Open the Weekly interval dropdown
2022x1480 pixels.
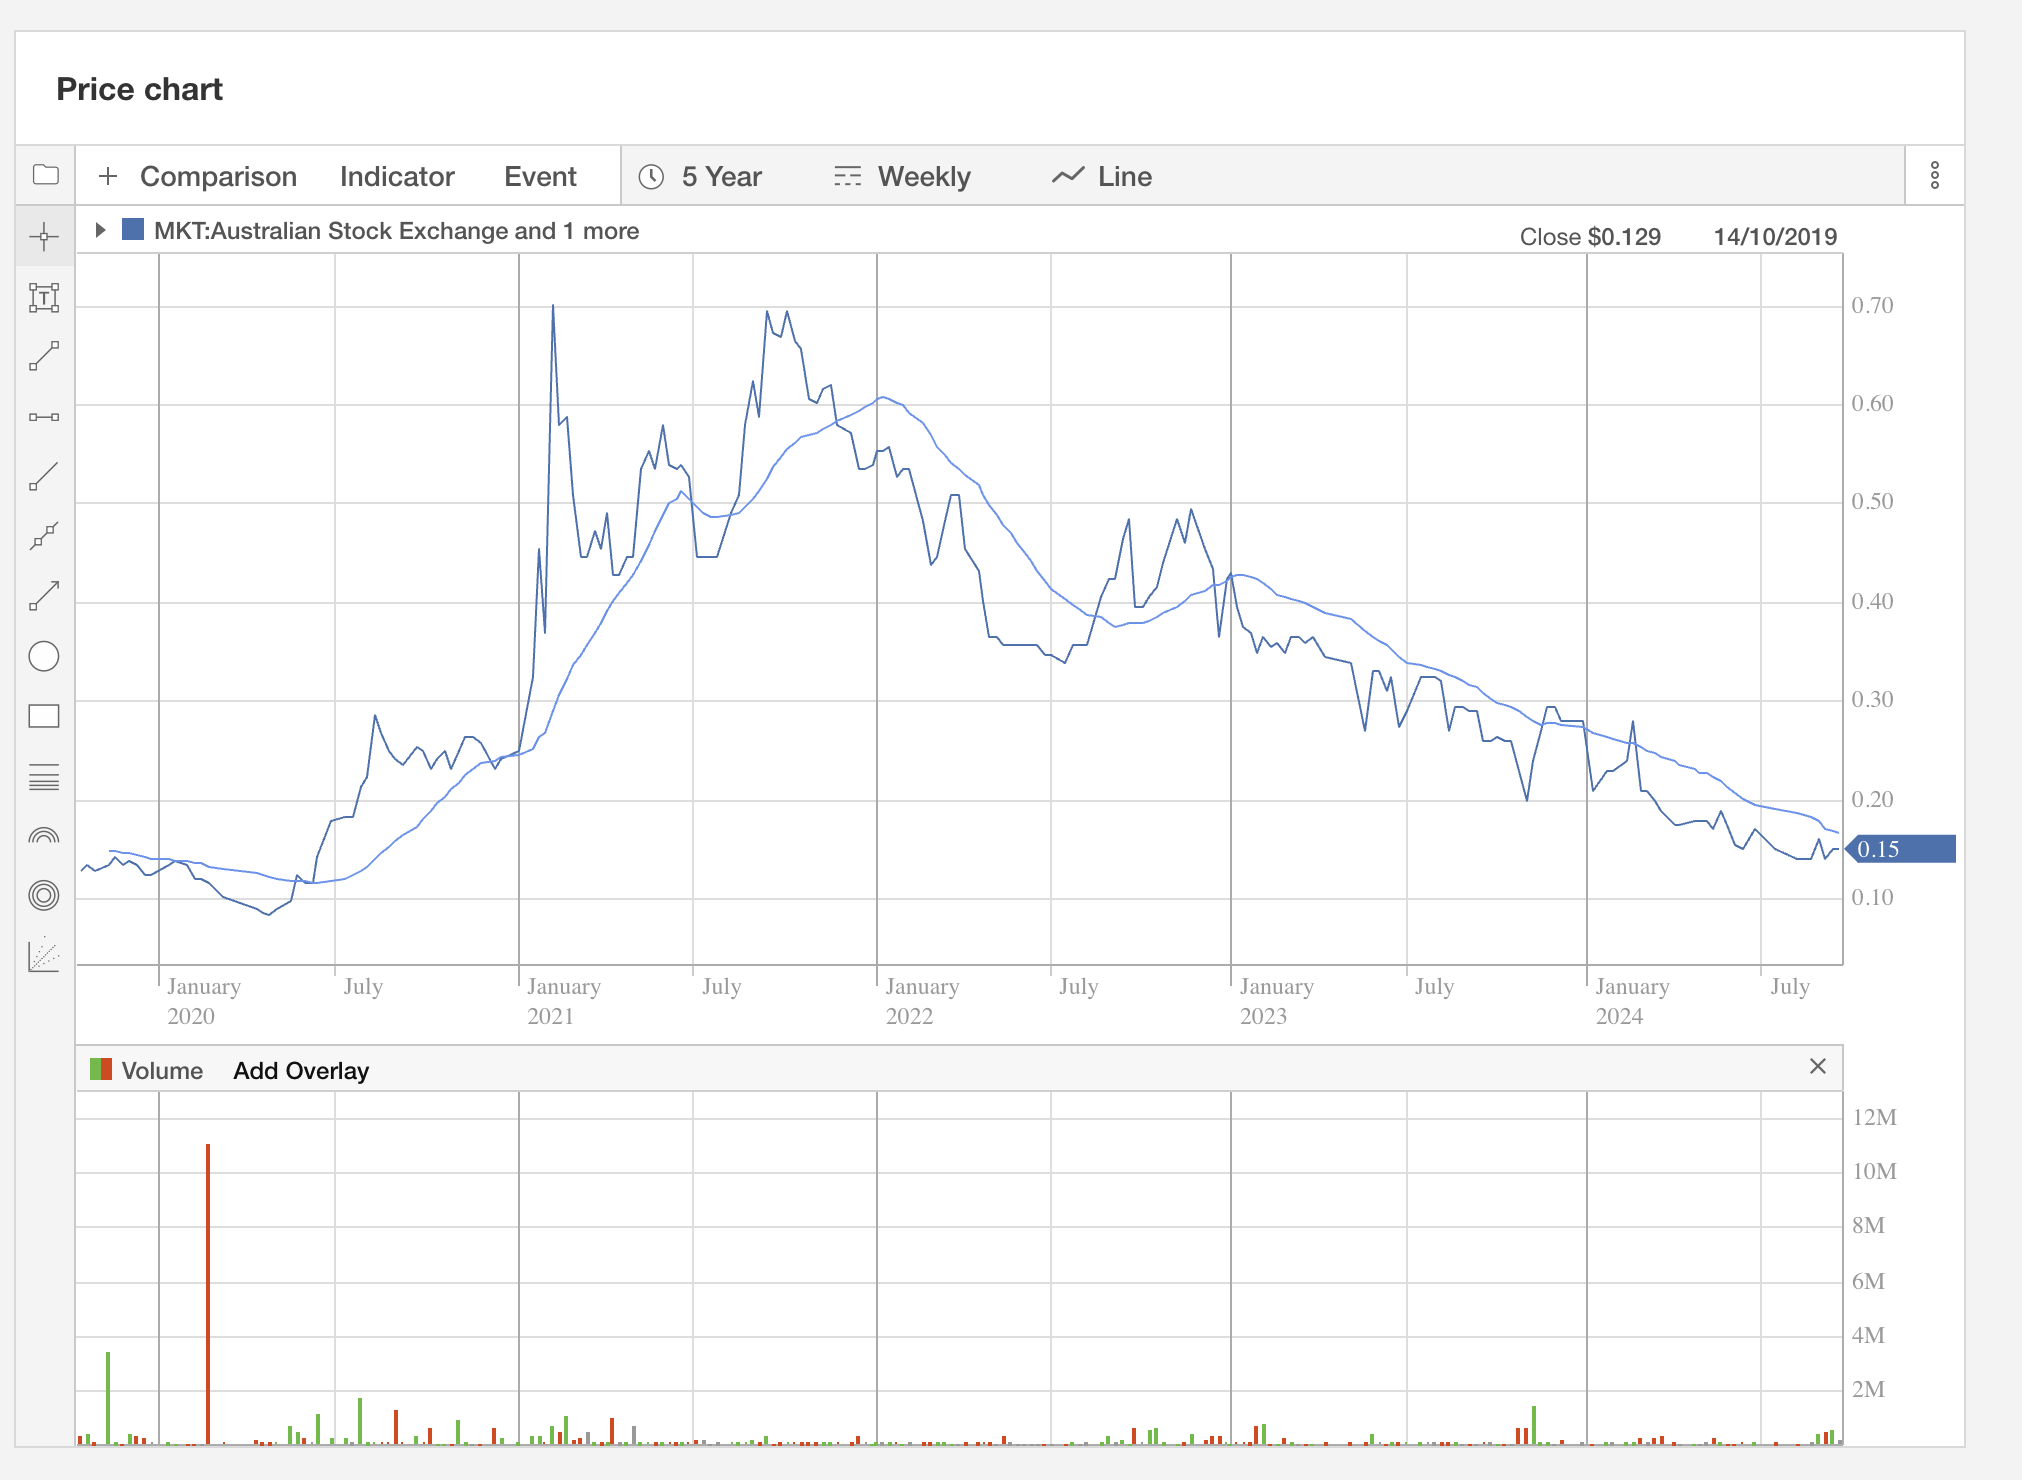903,177
